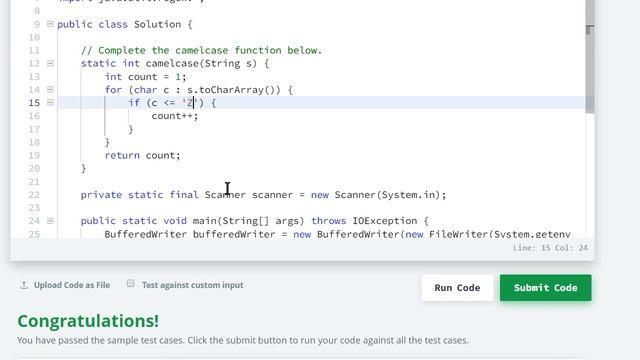Collapse the if block fold at line 15

(50, 102)
